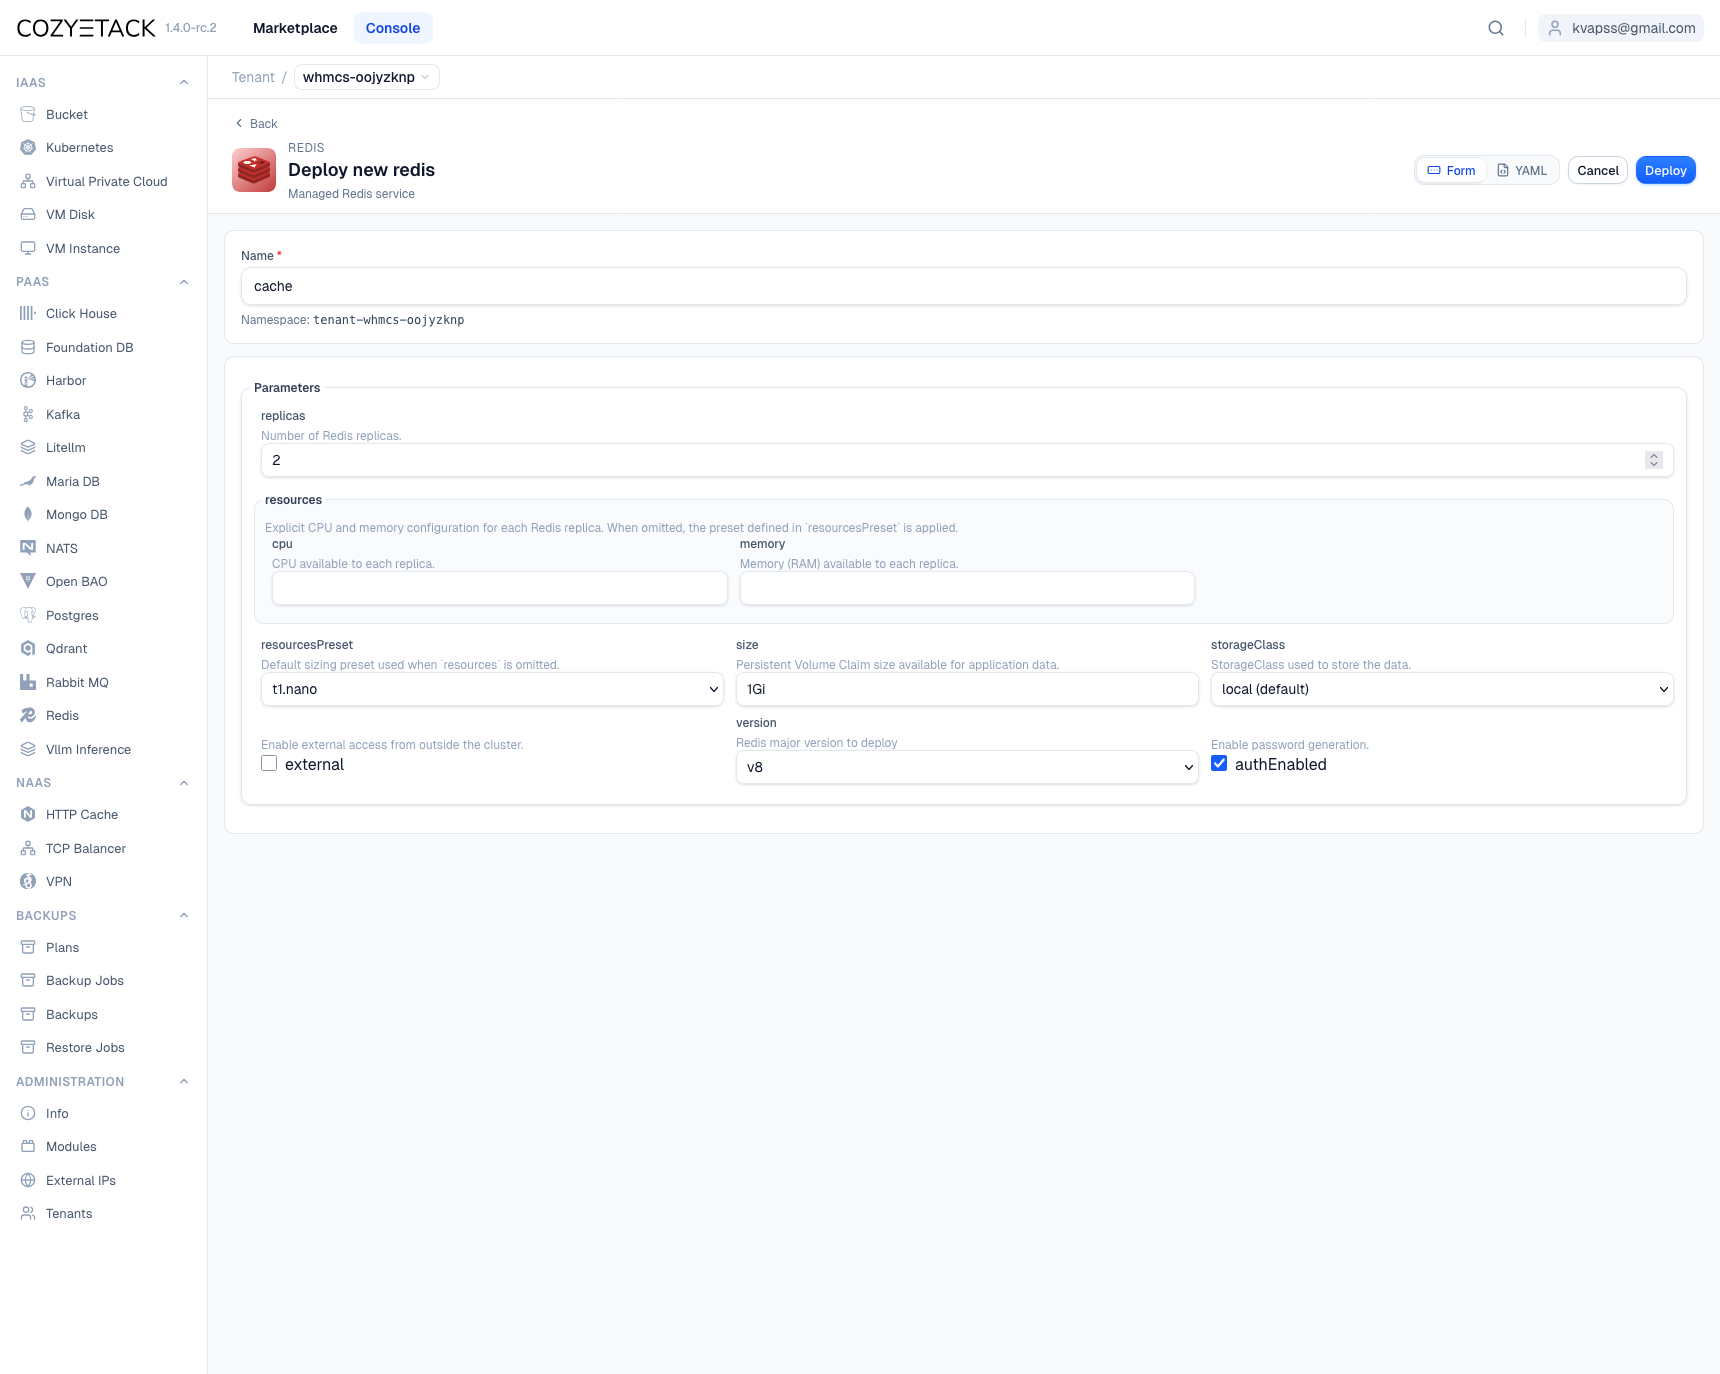Open the Maria DB icon
This screenshot has height=1374, width=1720.
28,481
